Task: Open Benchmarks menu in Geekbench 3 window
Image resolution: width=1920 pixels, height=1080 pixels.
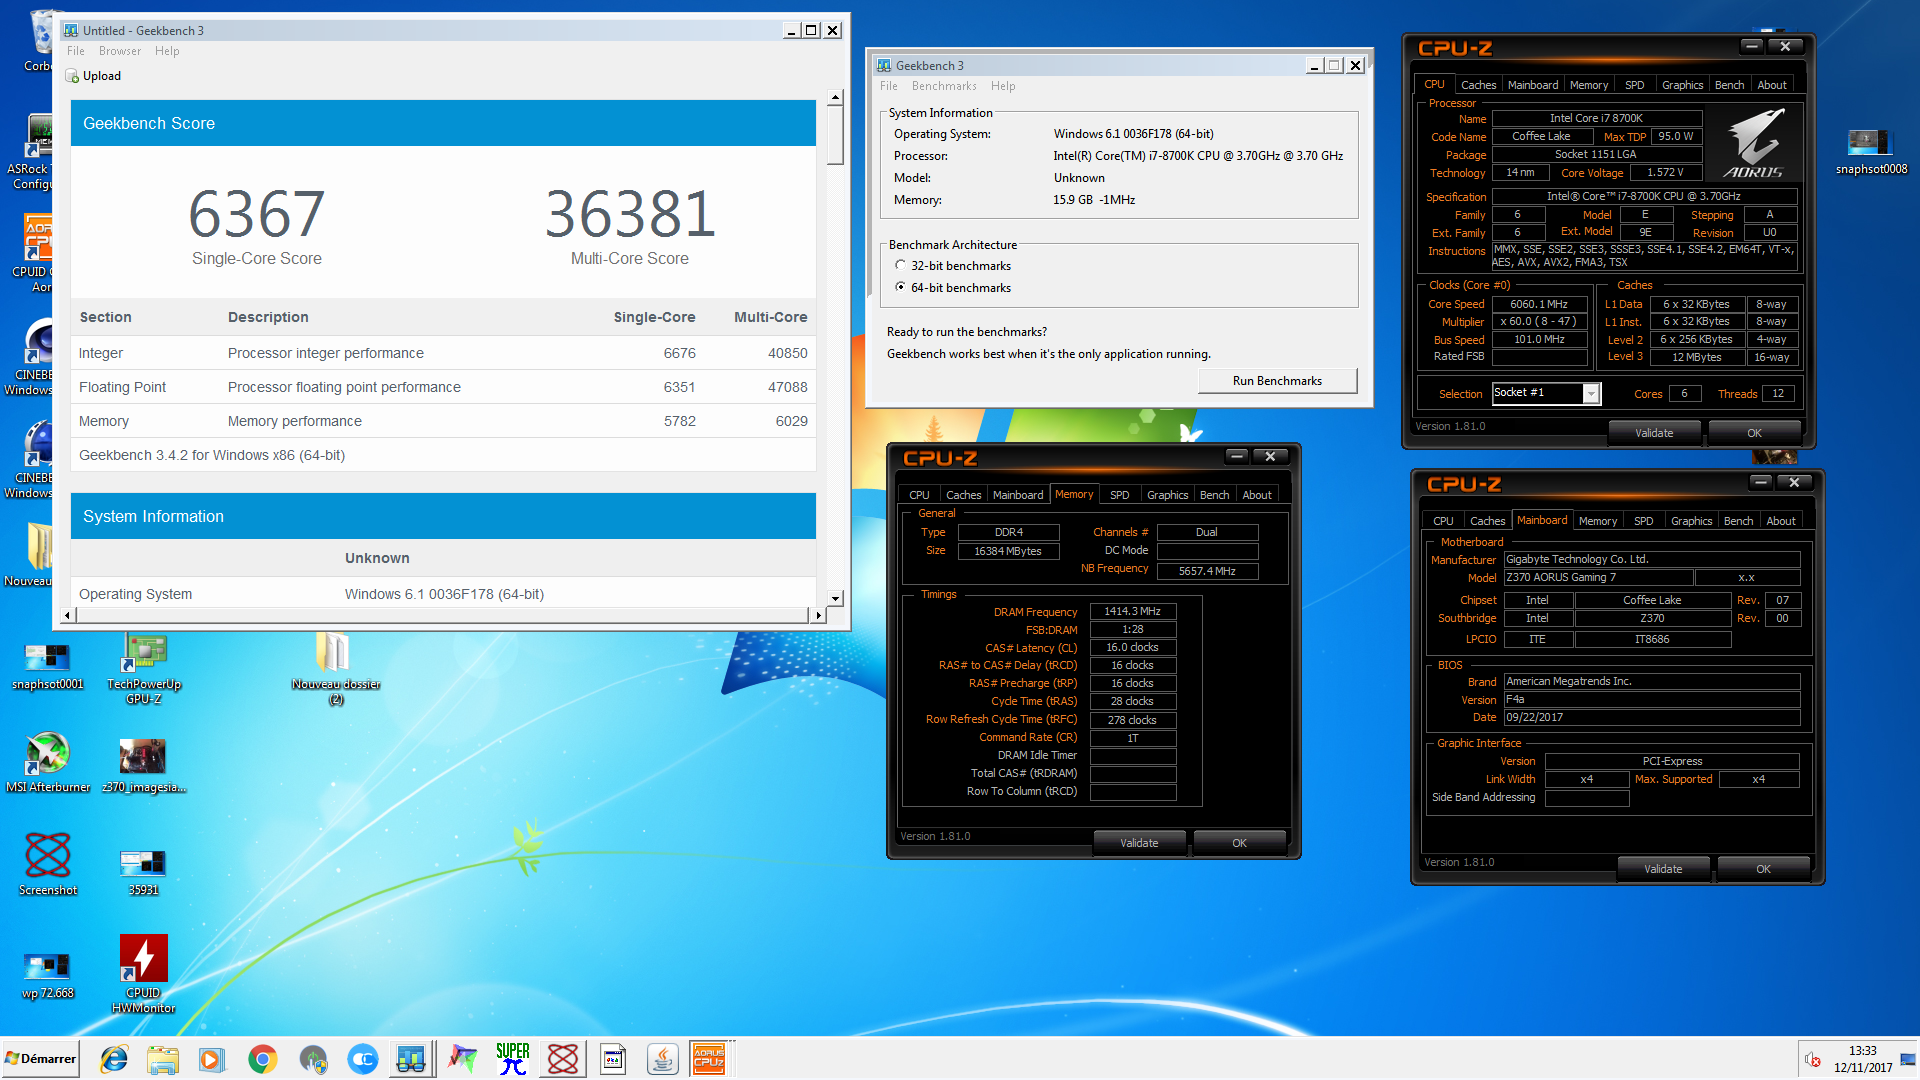Action: (944, 86)
